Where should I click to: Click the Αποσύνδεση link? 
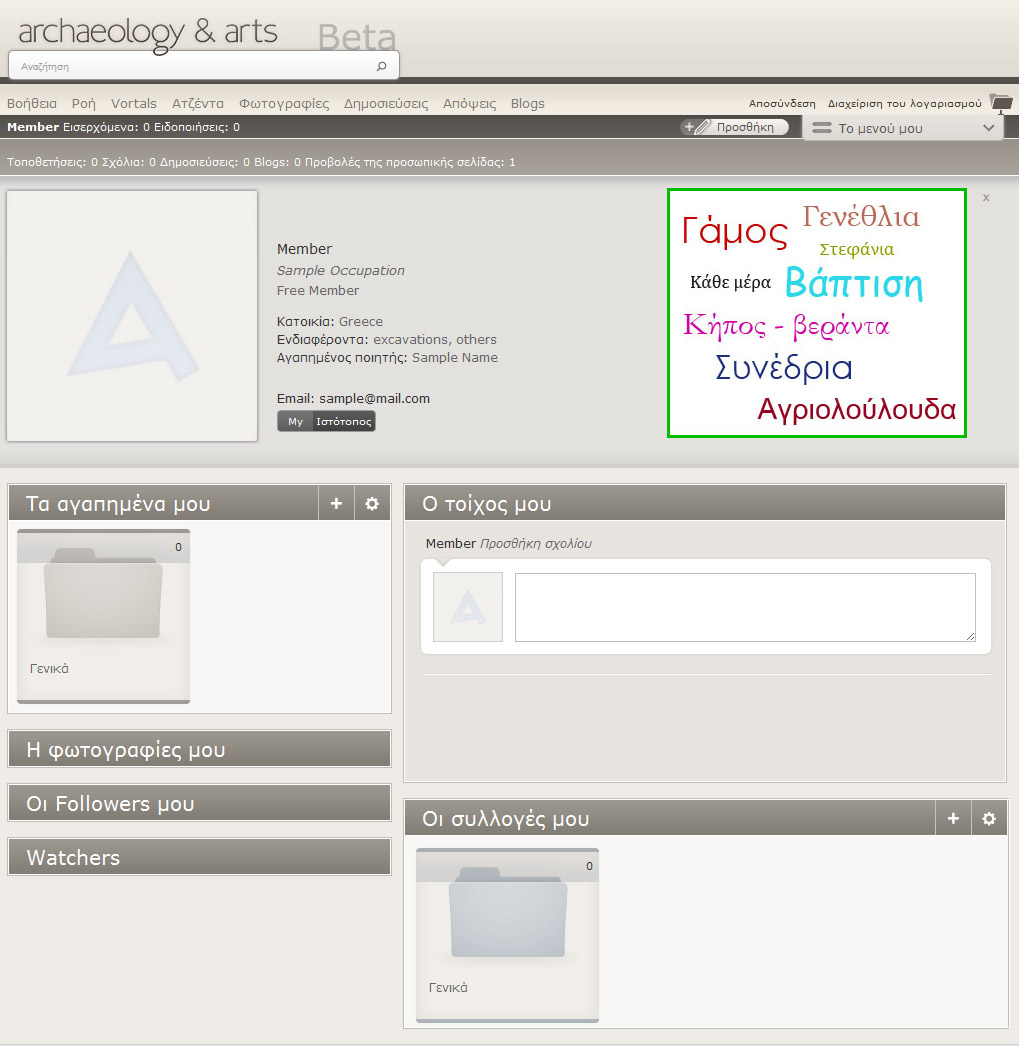[x=782, y=103]
